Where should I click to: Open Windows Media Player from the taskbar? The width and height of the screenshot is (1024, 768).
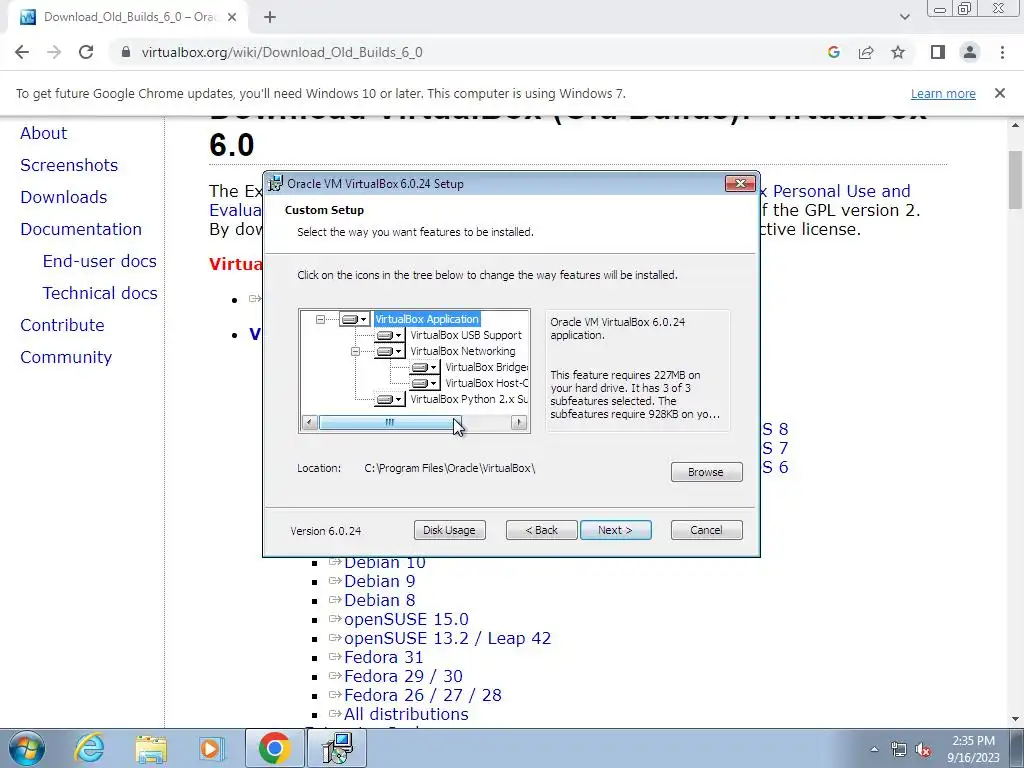[210, 748]
